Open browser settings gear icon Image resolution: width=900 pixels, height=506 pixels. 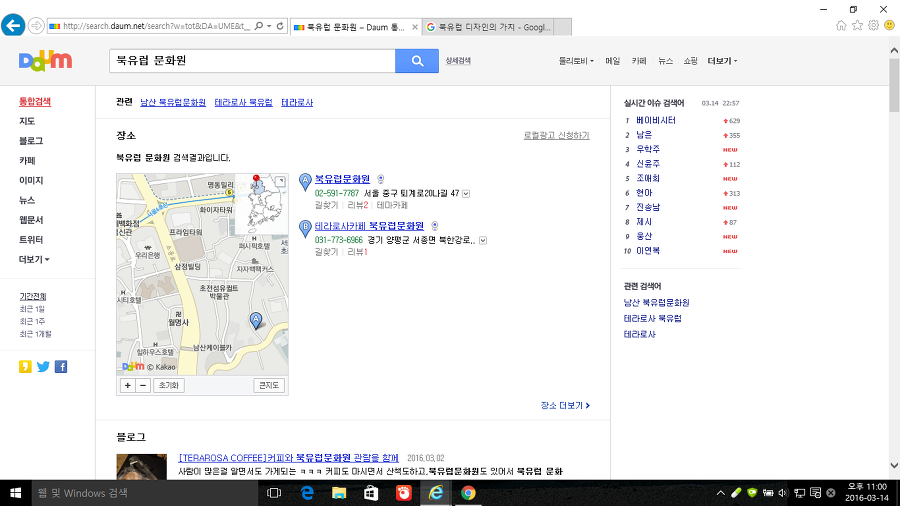pos(873,25)
